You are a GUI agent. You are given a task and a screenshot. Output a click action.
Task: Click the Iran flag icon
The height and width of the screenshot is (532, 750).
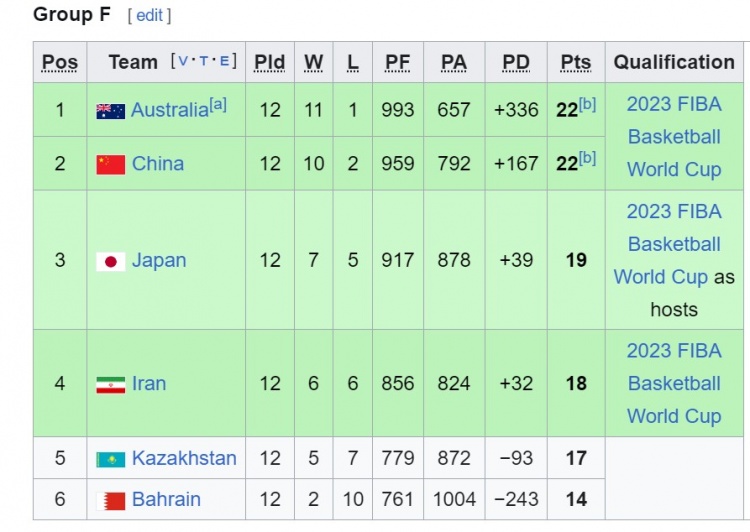(x=110, y=384)
